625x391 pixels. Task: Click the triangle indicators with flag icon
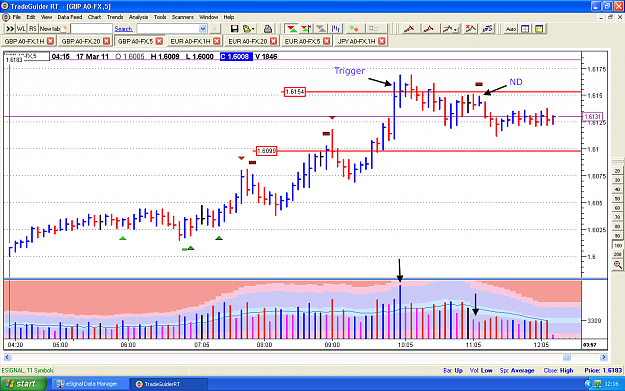click(x=306, y=29)
